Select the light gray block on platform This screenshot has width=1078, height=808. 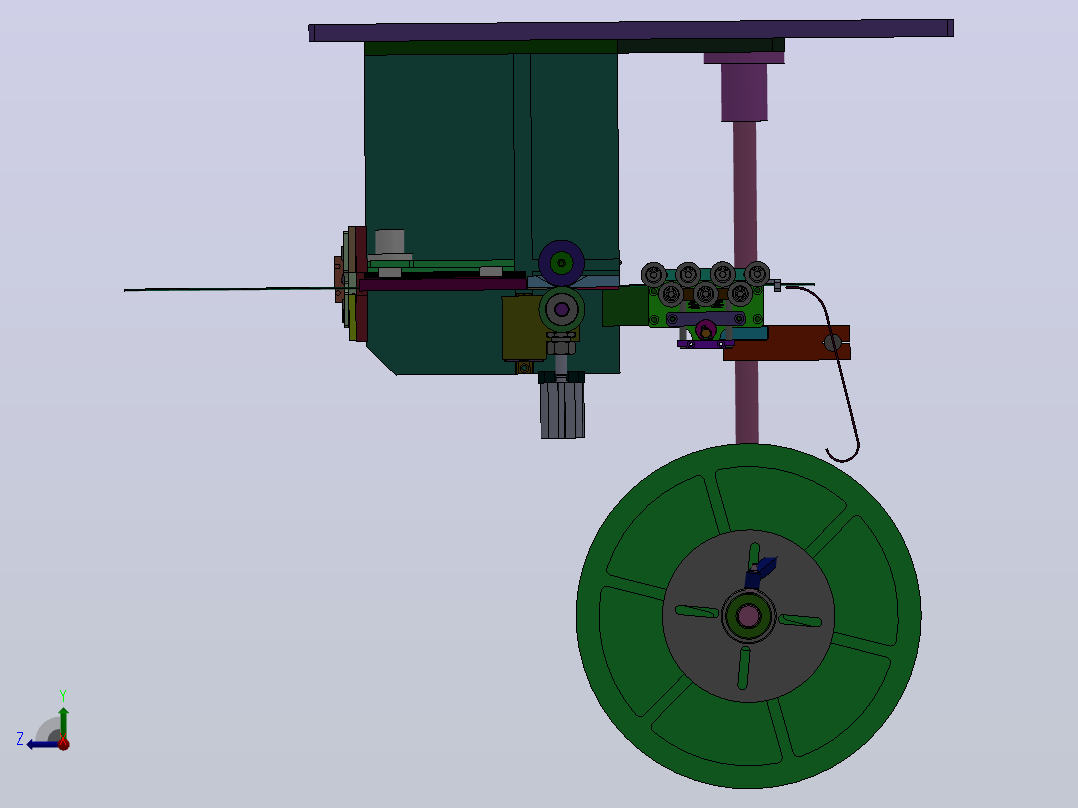[x=390, y=242]
